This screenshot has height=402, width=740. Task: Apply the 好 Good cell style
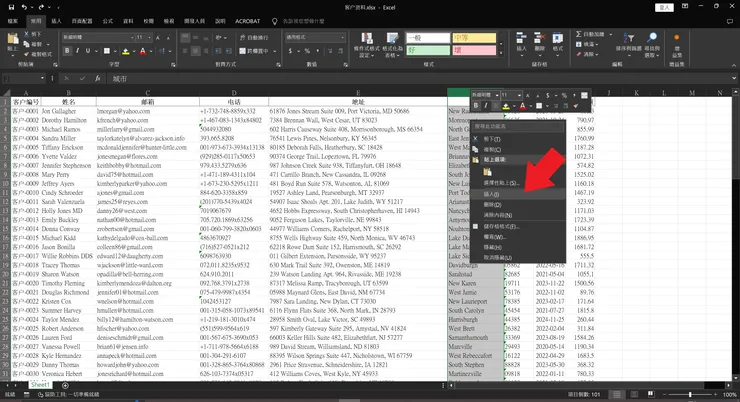tap(429, 50)
